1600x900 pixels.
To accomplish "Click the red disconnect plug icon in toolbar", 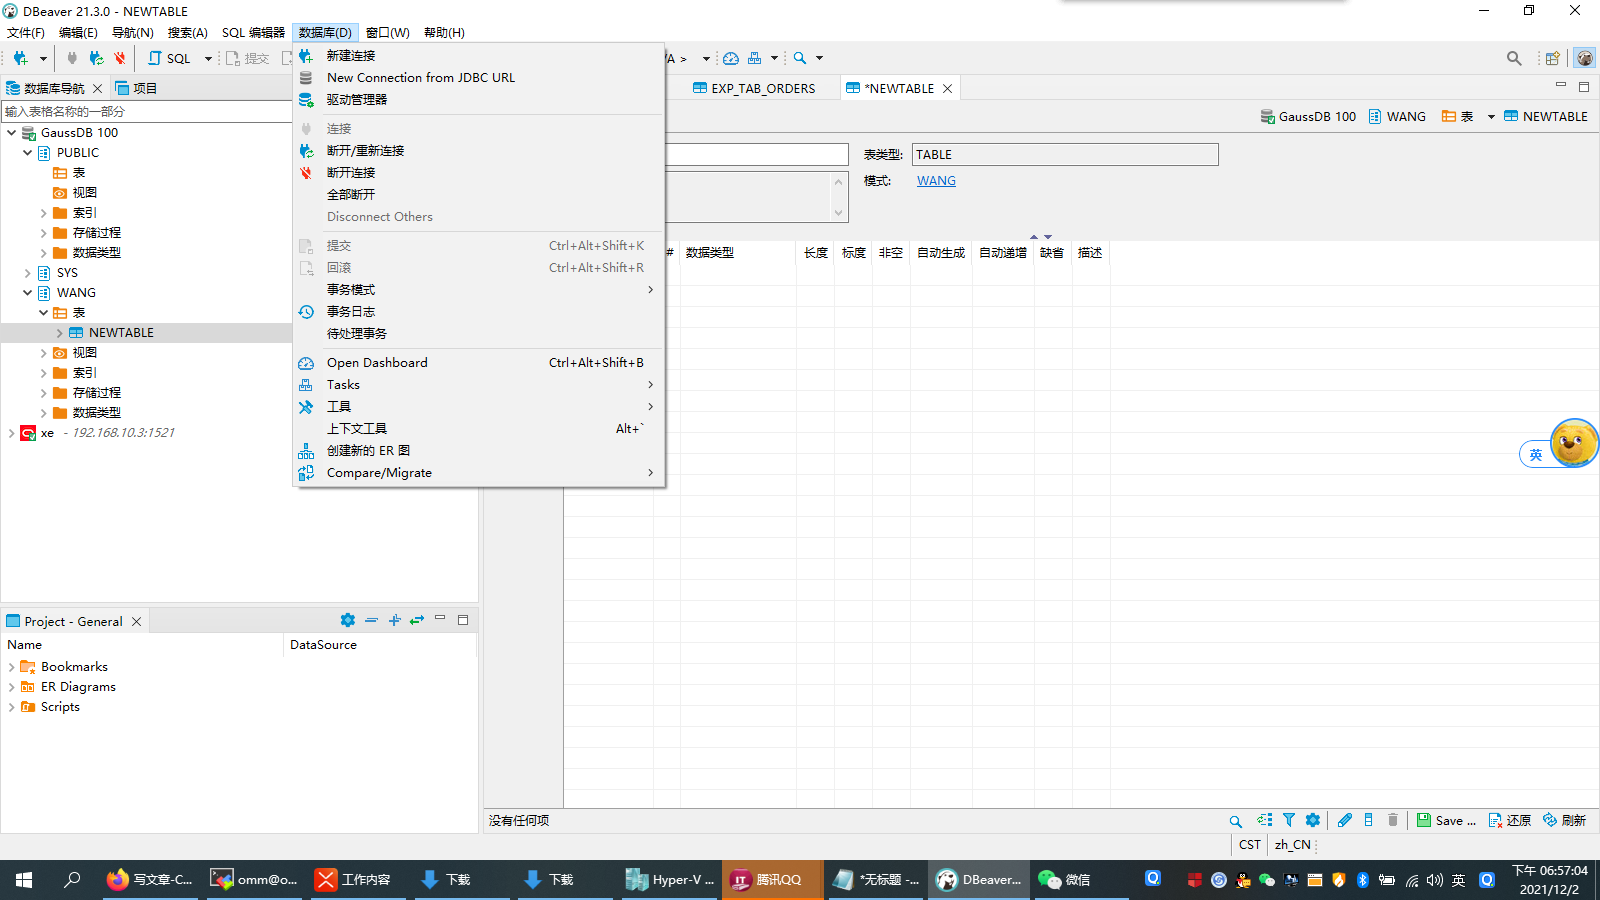I will [119, 58].
